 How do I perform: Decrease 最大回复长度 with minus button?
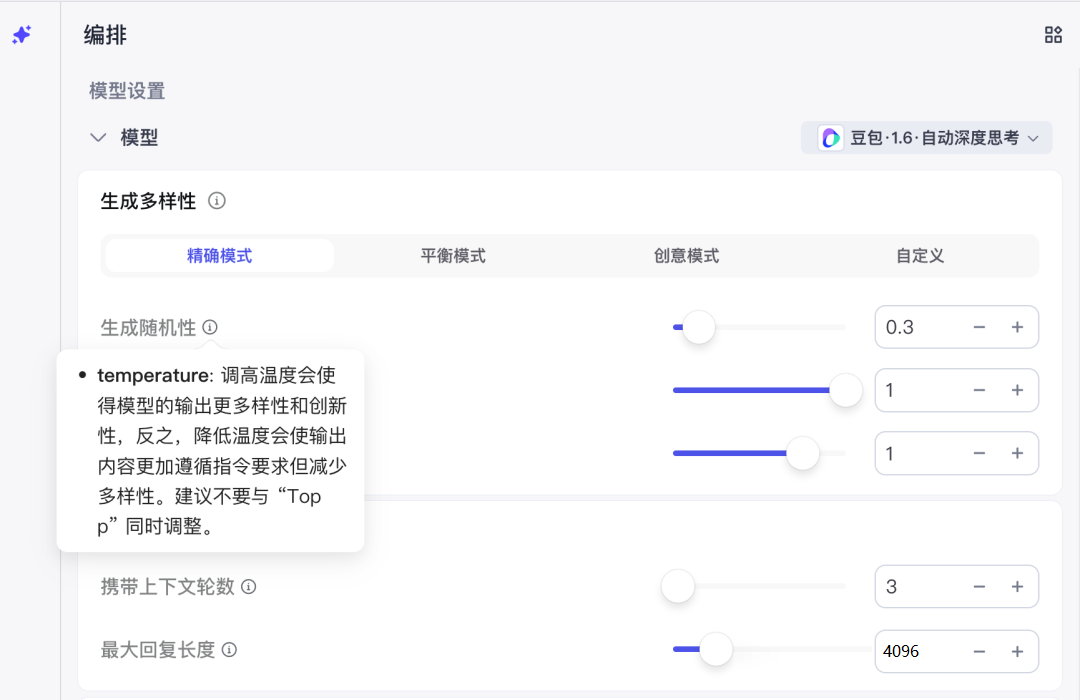(979, 651)
